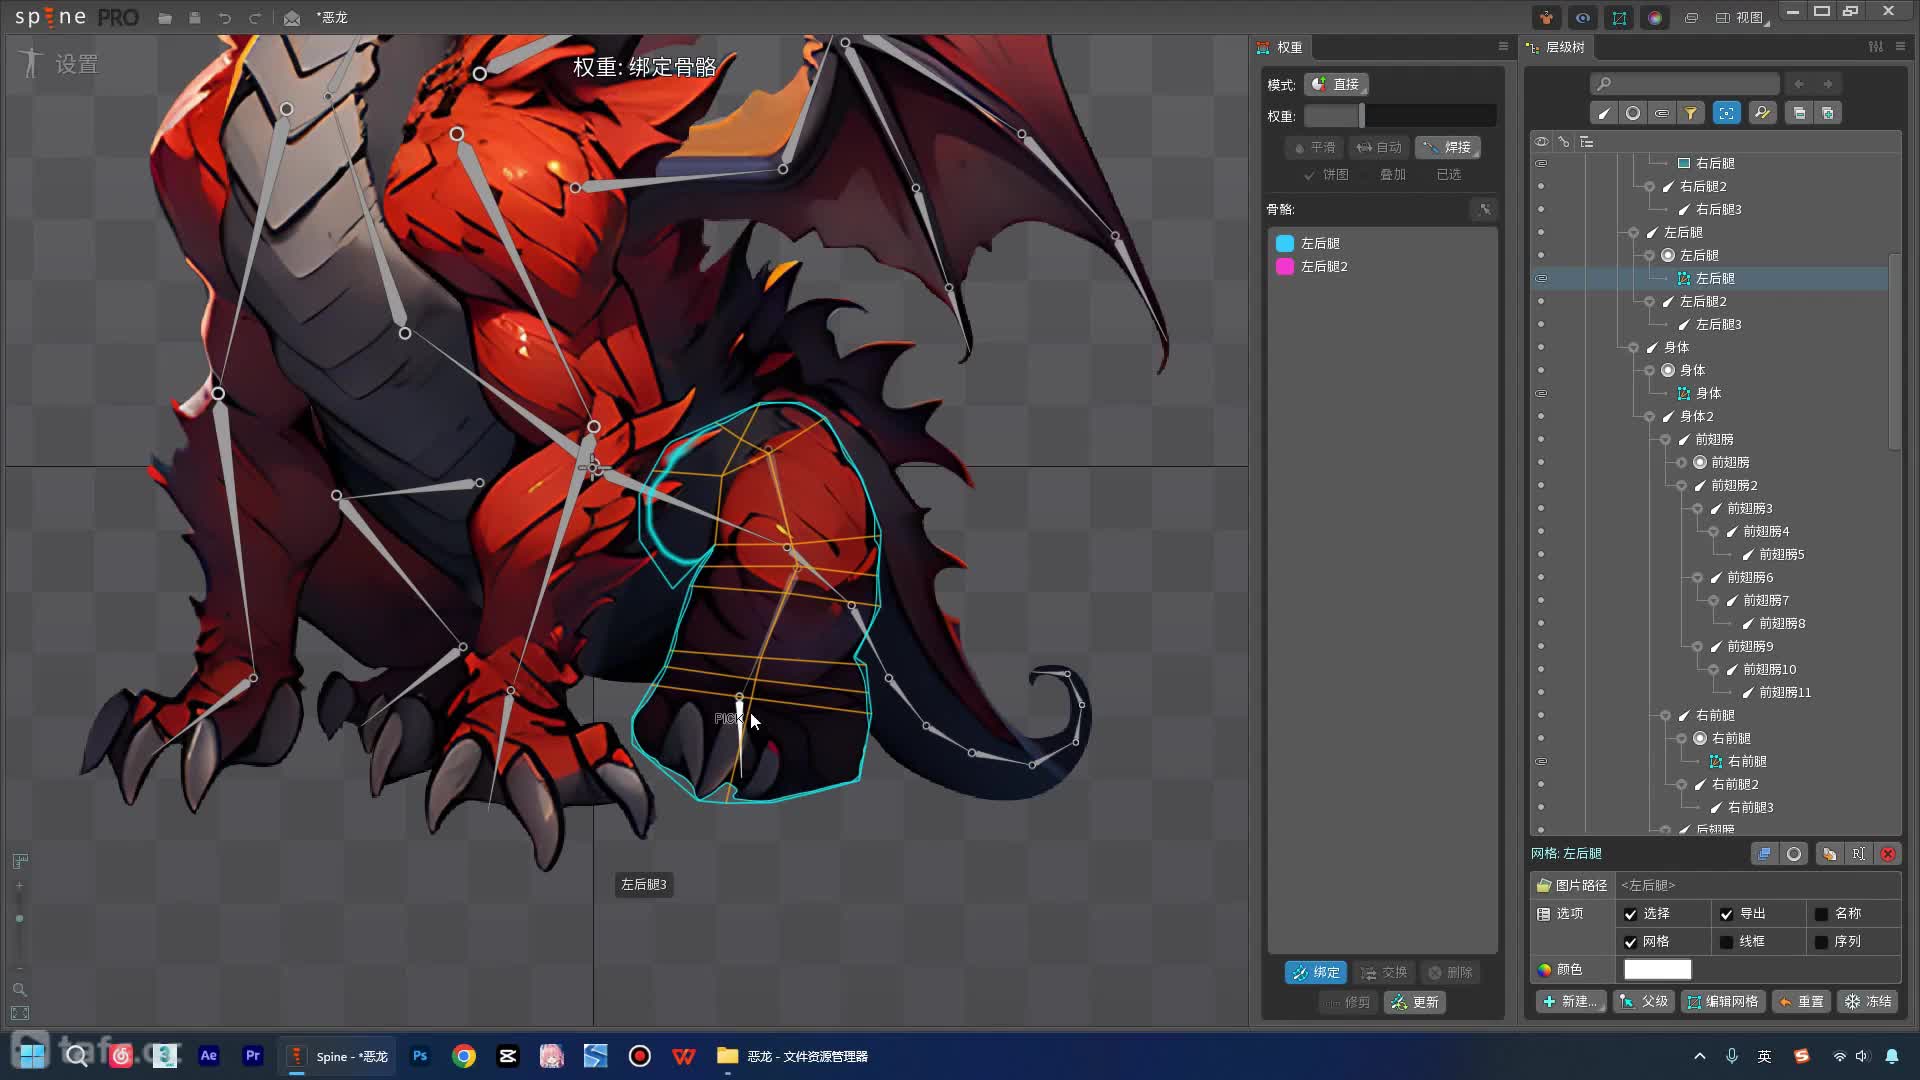Toggle visibility dot for 右后腿2 row

coord(1541,186)
